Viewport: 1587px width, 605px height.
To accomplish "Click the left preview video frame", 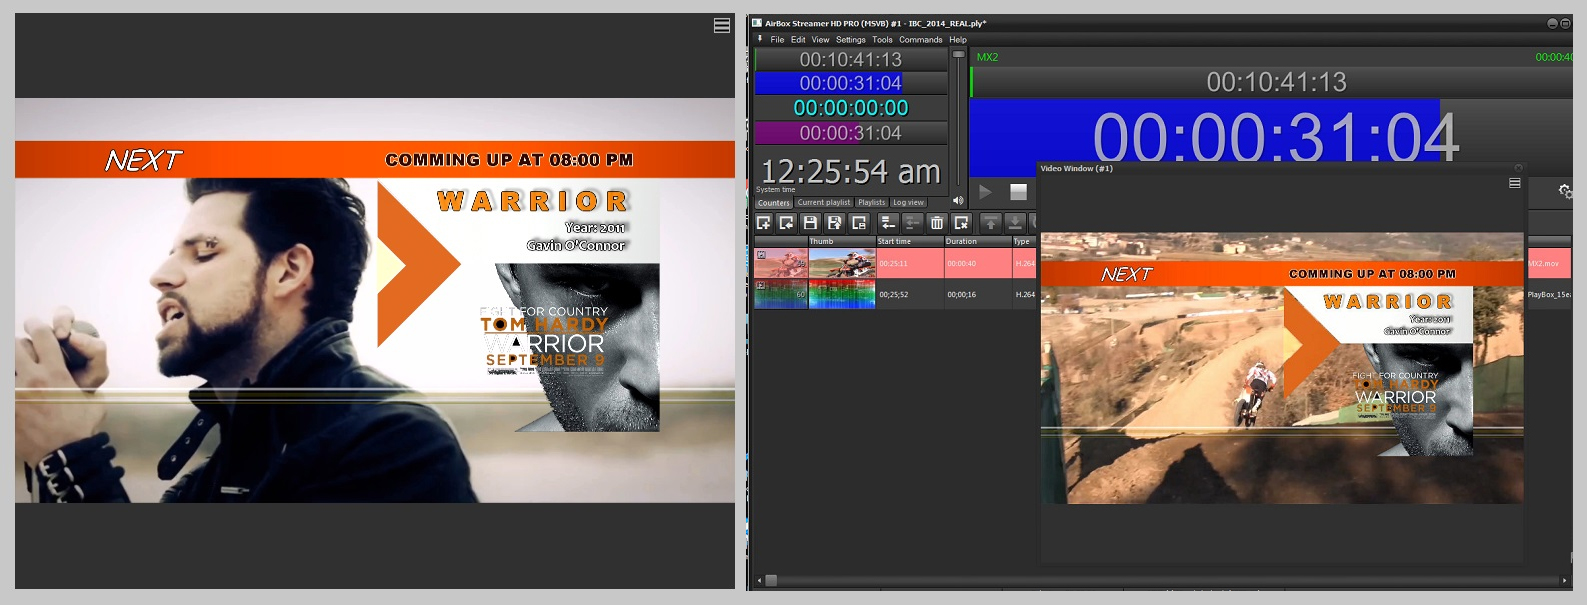I will [x=375, y=300].
